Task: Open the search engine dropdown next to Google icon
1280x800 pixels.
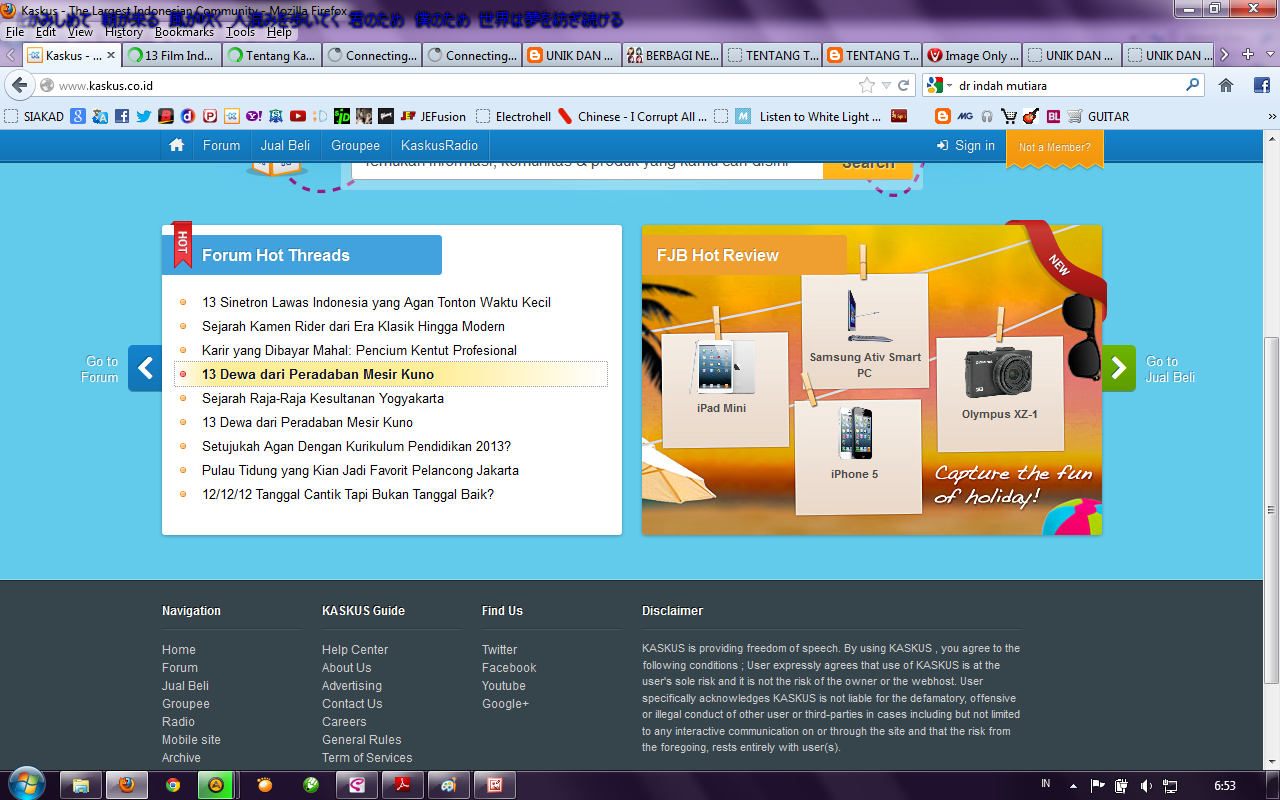Action: click(x=950, y=85)
